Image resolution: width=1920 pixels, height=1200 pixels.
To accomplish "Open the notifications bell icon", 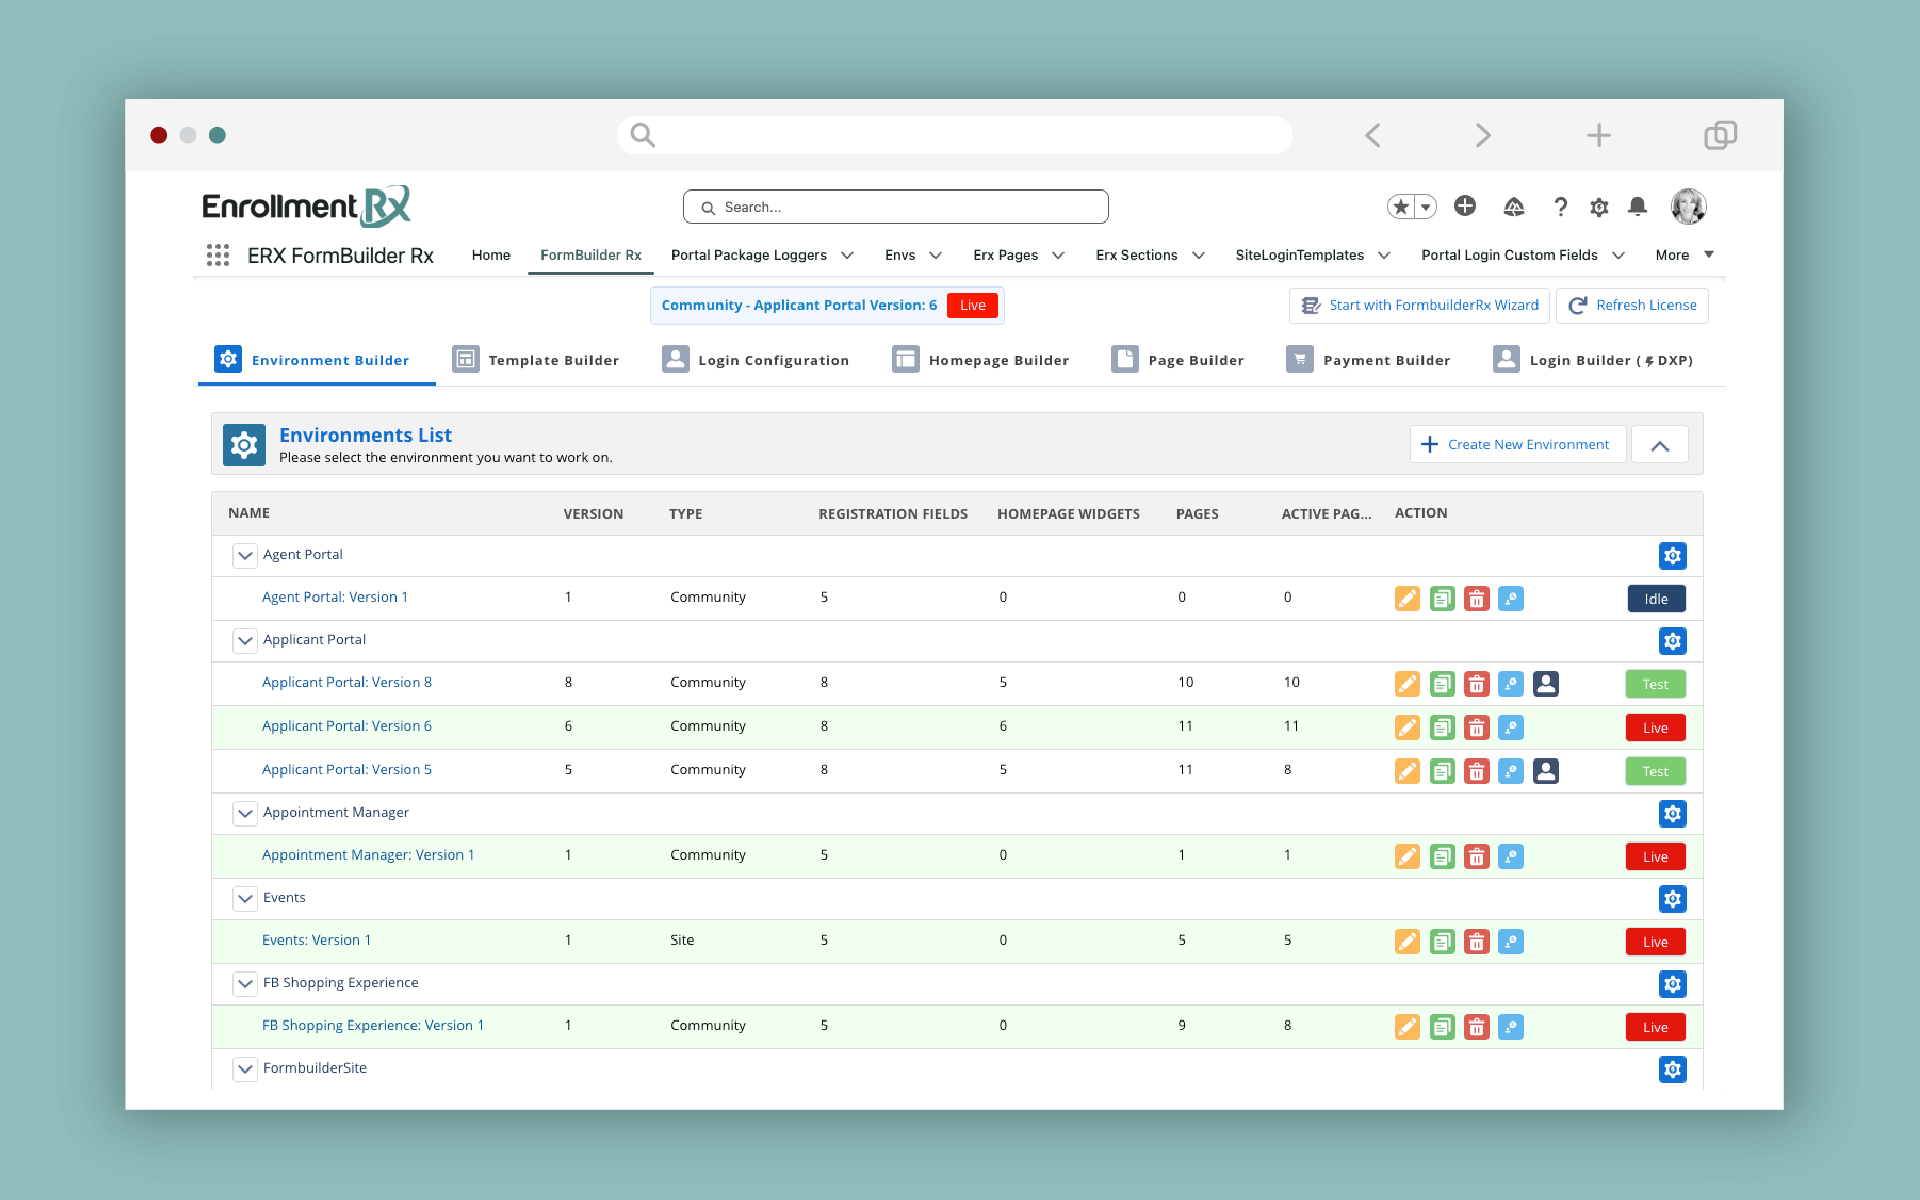I will point(1637,206).
